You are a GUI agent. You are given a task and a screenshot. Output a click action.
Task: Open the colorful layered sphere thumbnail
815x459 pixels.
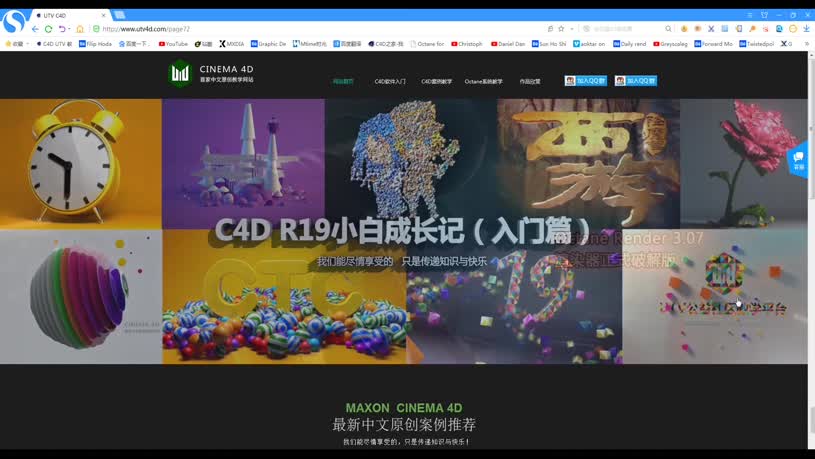click(81, 297)
